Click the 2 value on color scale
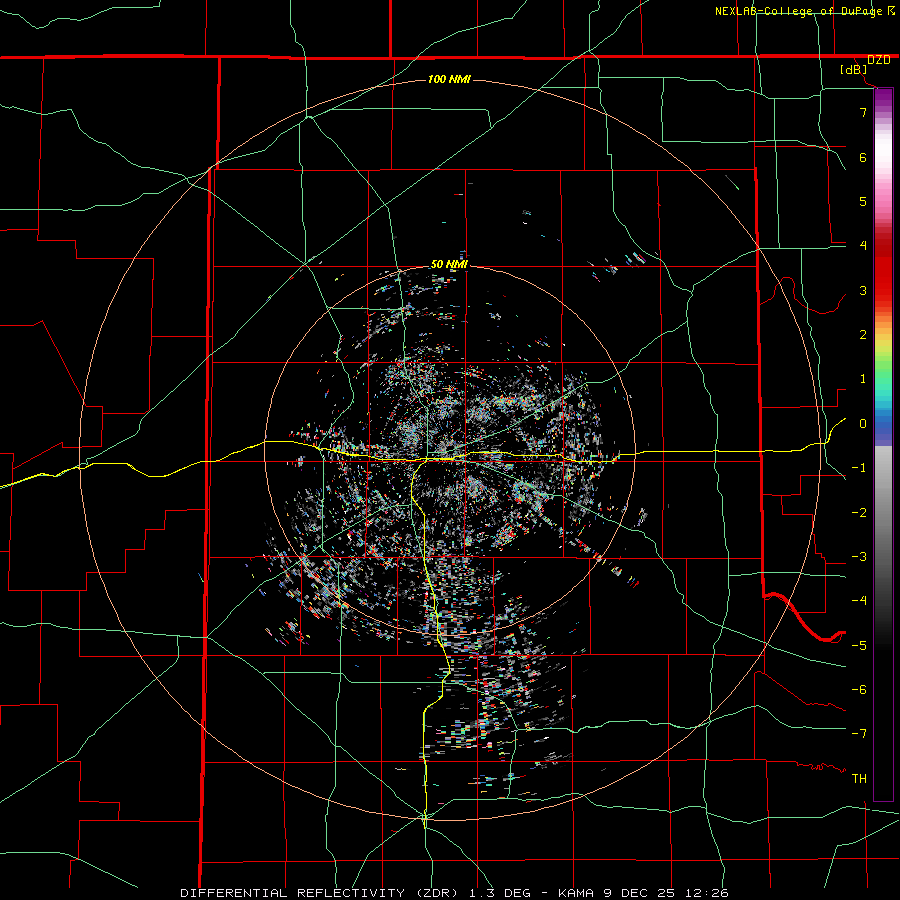The width and height of the screenshot is (900, 900). click(863, 335)
